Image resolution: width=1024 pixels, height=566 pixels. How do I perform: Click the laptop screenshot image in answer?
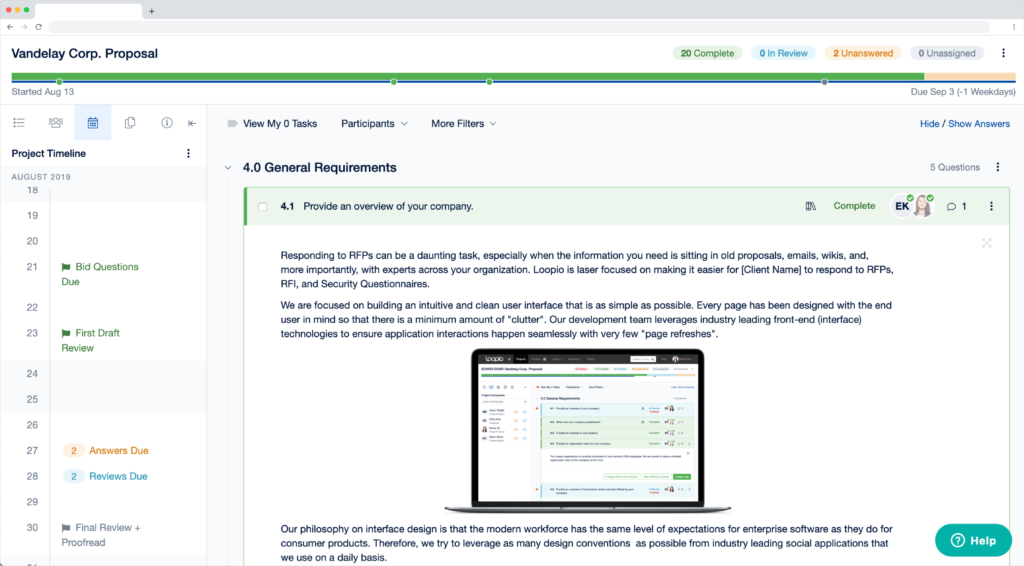point(587,431)
